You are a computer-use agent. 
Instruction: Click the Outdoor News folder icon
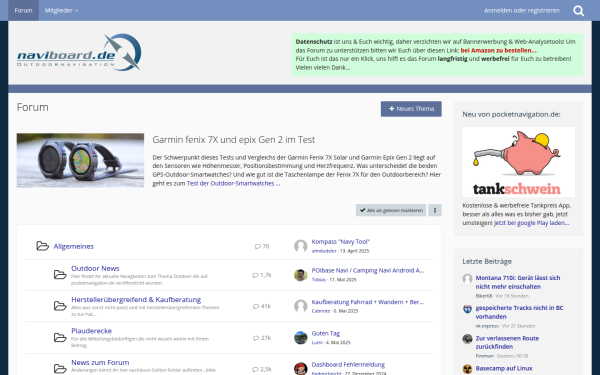coord(60,274)
